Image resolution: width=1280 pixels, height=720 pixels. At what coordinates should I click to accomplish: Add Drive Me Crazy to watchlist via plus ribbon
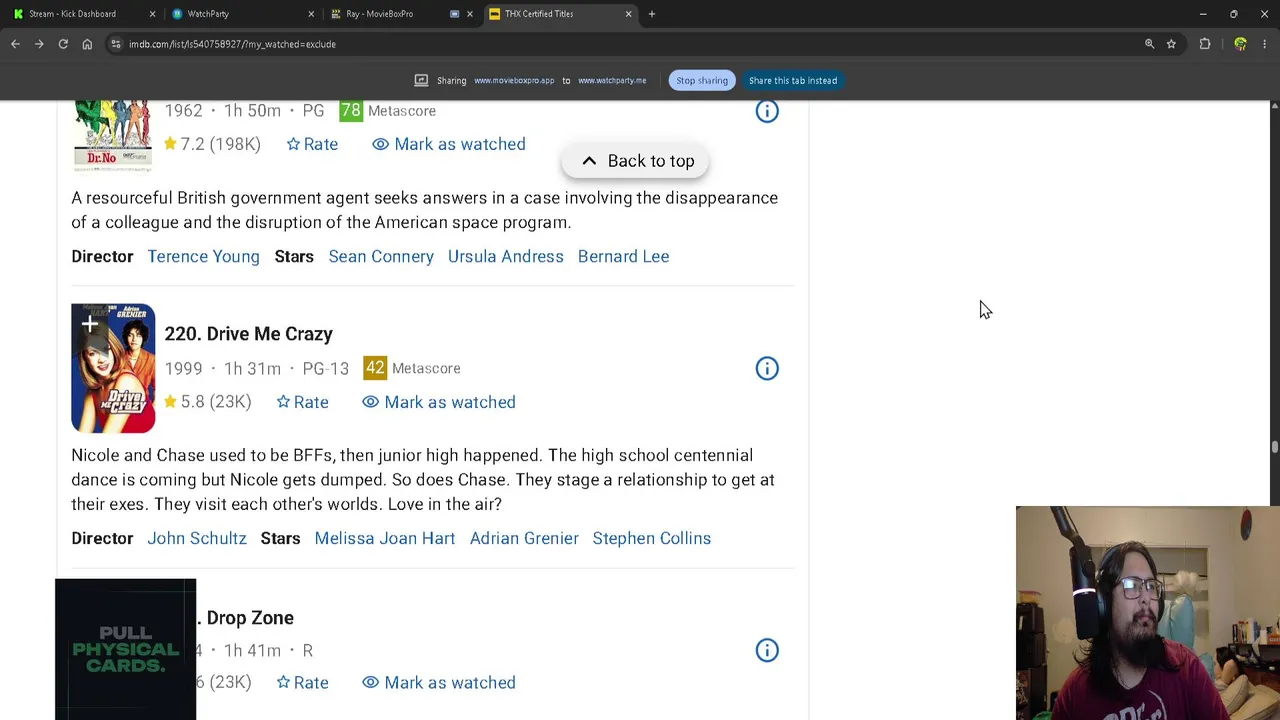pos(89,325)
